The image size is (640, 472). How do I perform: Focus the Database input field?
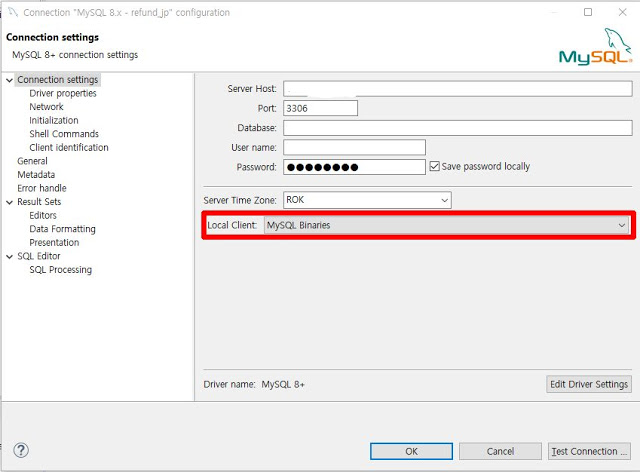point(458,128)
